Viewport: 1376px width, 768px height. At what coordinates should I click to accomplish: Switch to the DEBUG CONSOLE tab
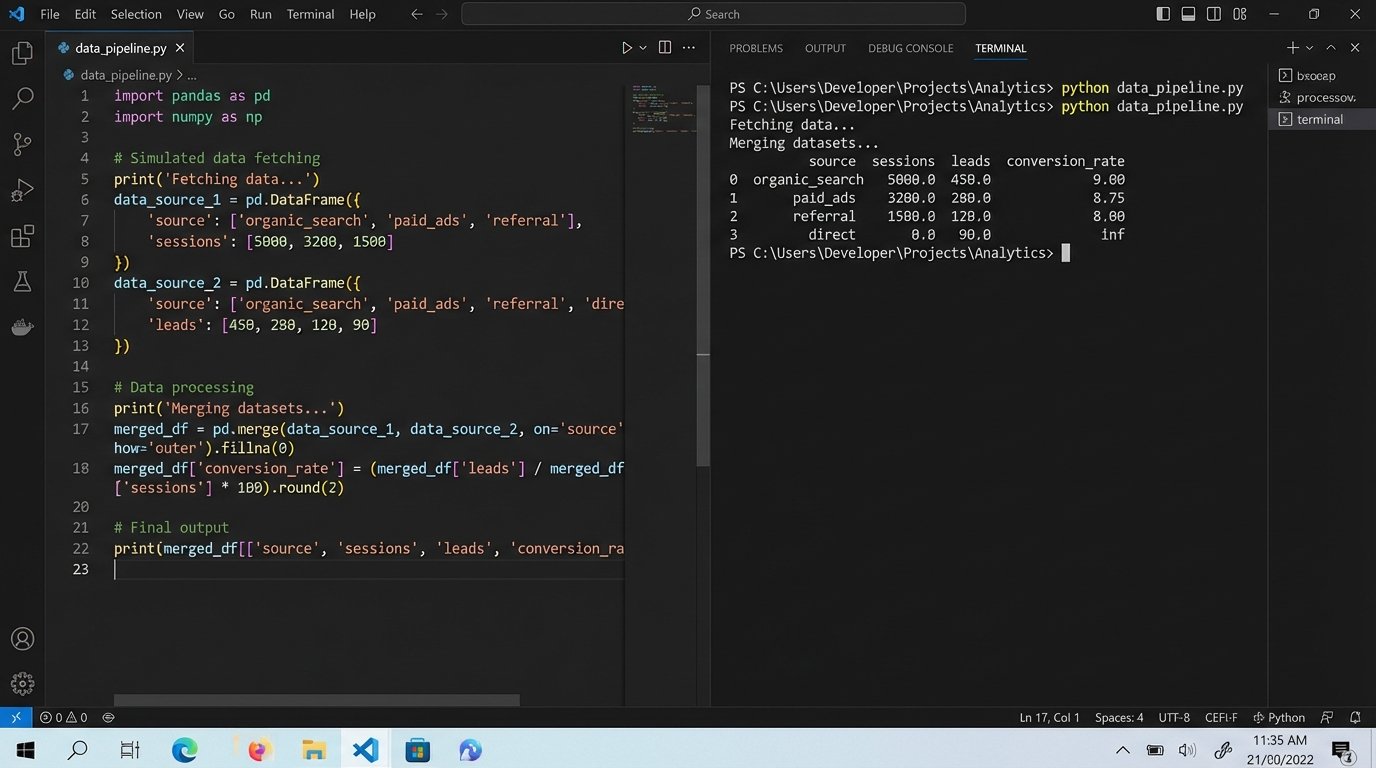[x=910, y=48]
